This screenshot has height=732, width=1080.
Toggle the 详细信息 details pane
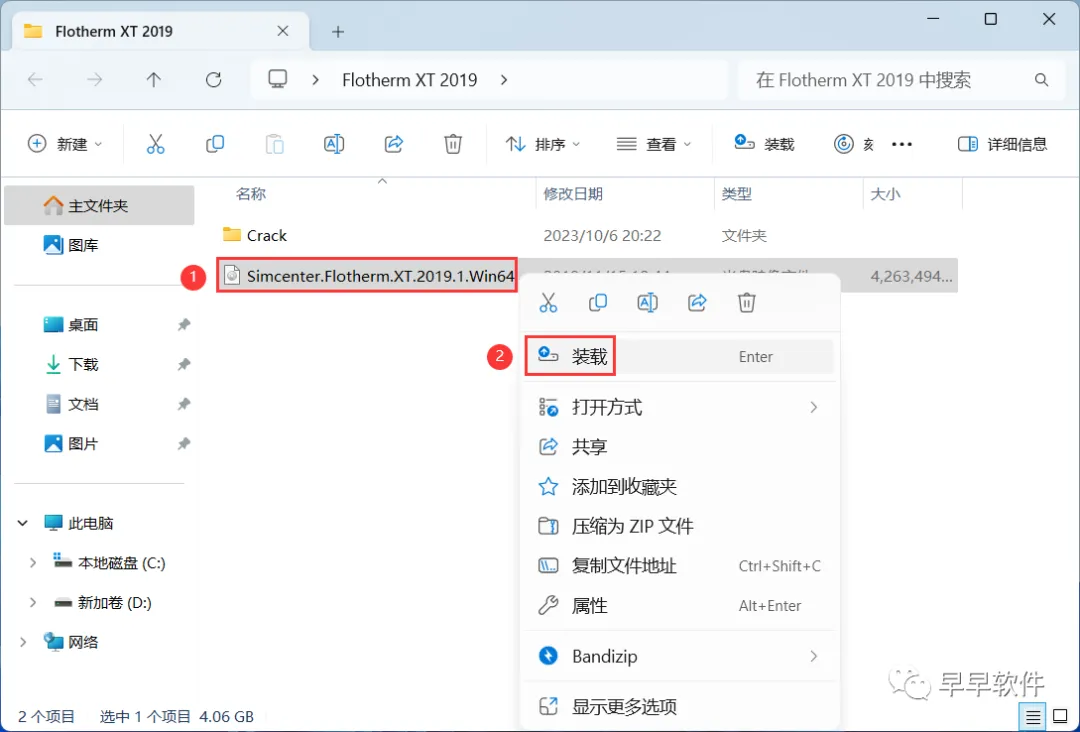pyautogui.click(x=1002, y=144)
